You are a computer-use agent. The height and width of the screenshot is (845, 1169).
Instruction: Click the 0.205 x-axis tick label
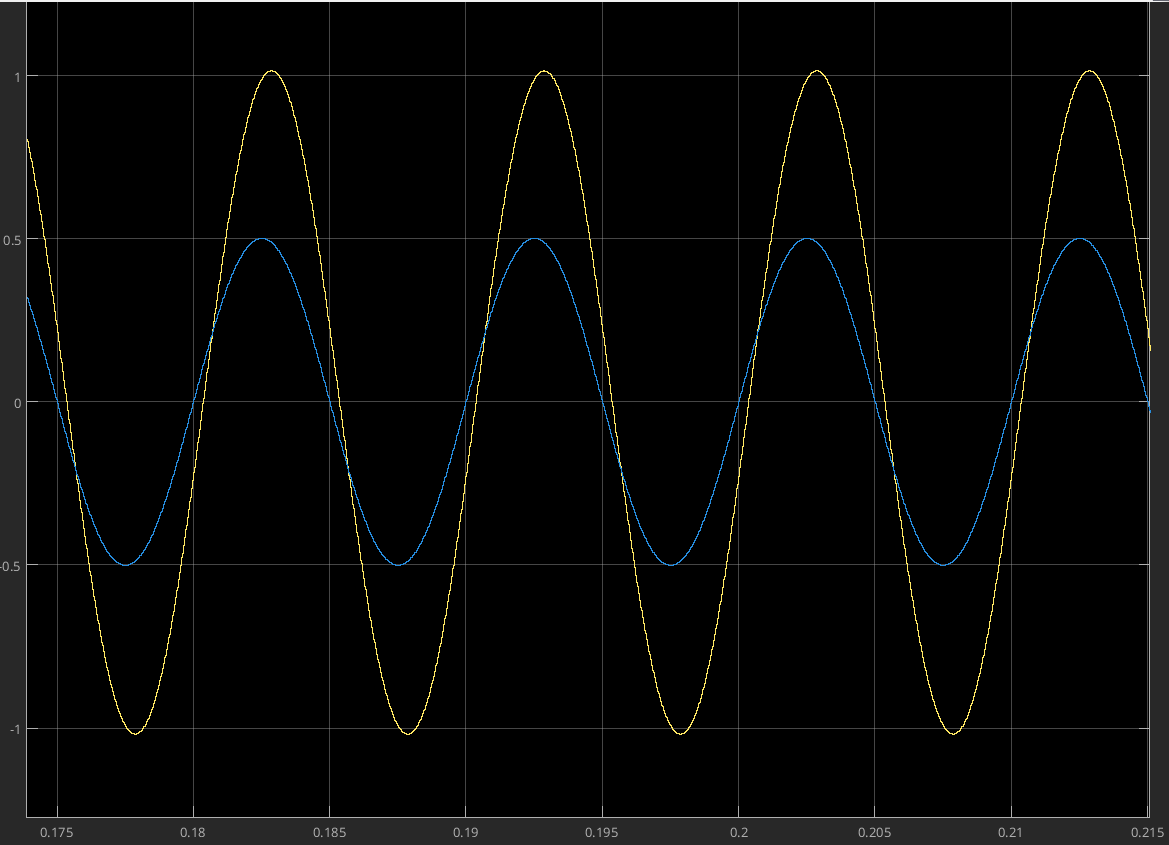coord(874,832)
